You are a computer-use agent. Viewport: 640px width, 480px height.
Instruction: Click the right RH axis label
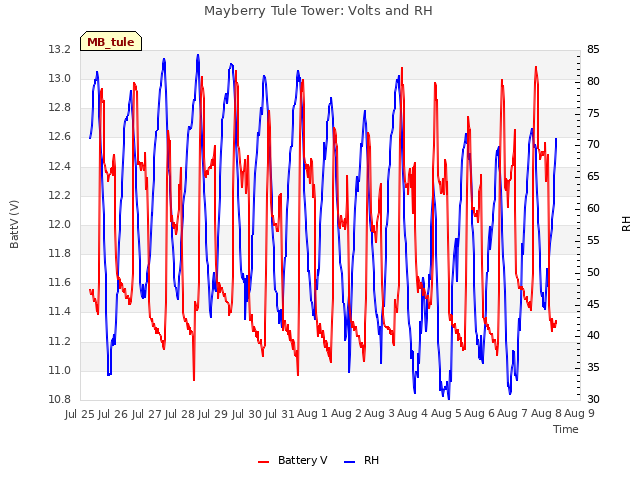point(626,224)
